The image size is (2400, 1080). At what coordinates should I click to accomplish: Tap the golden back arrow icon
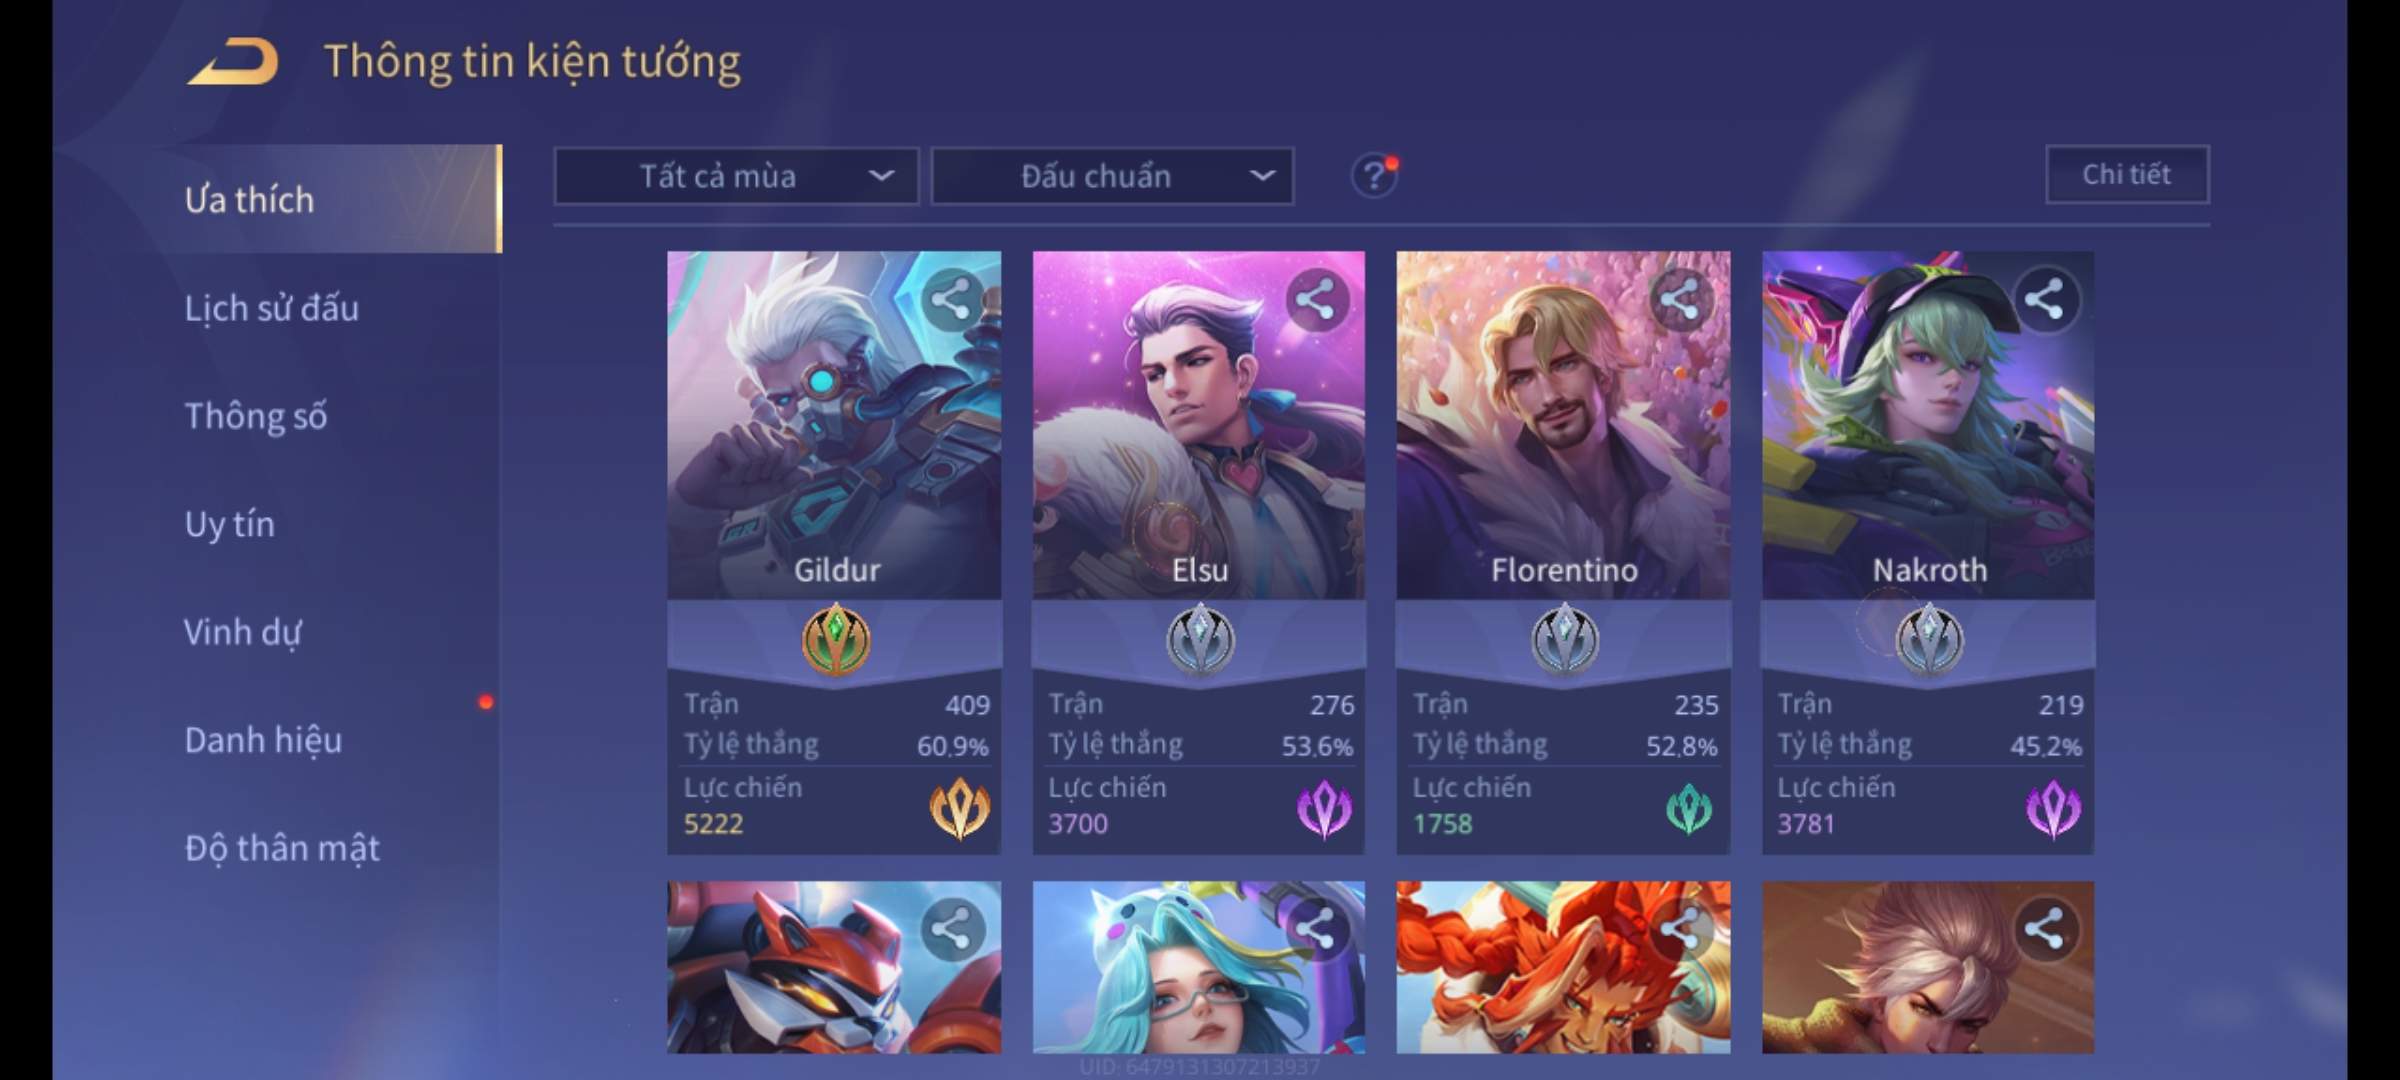233,62
